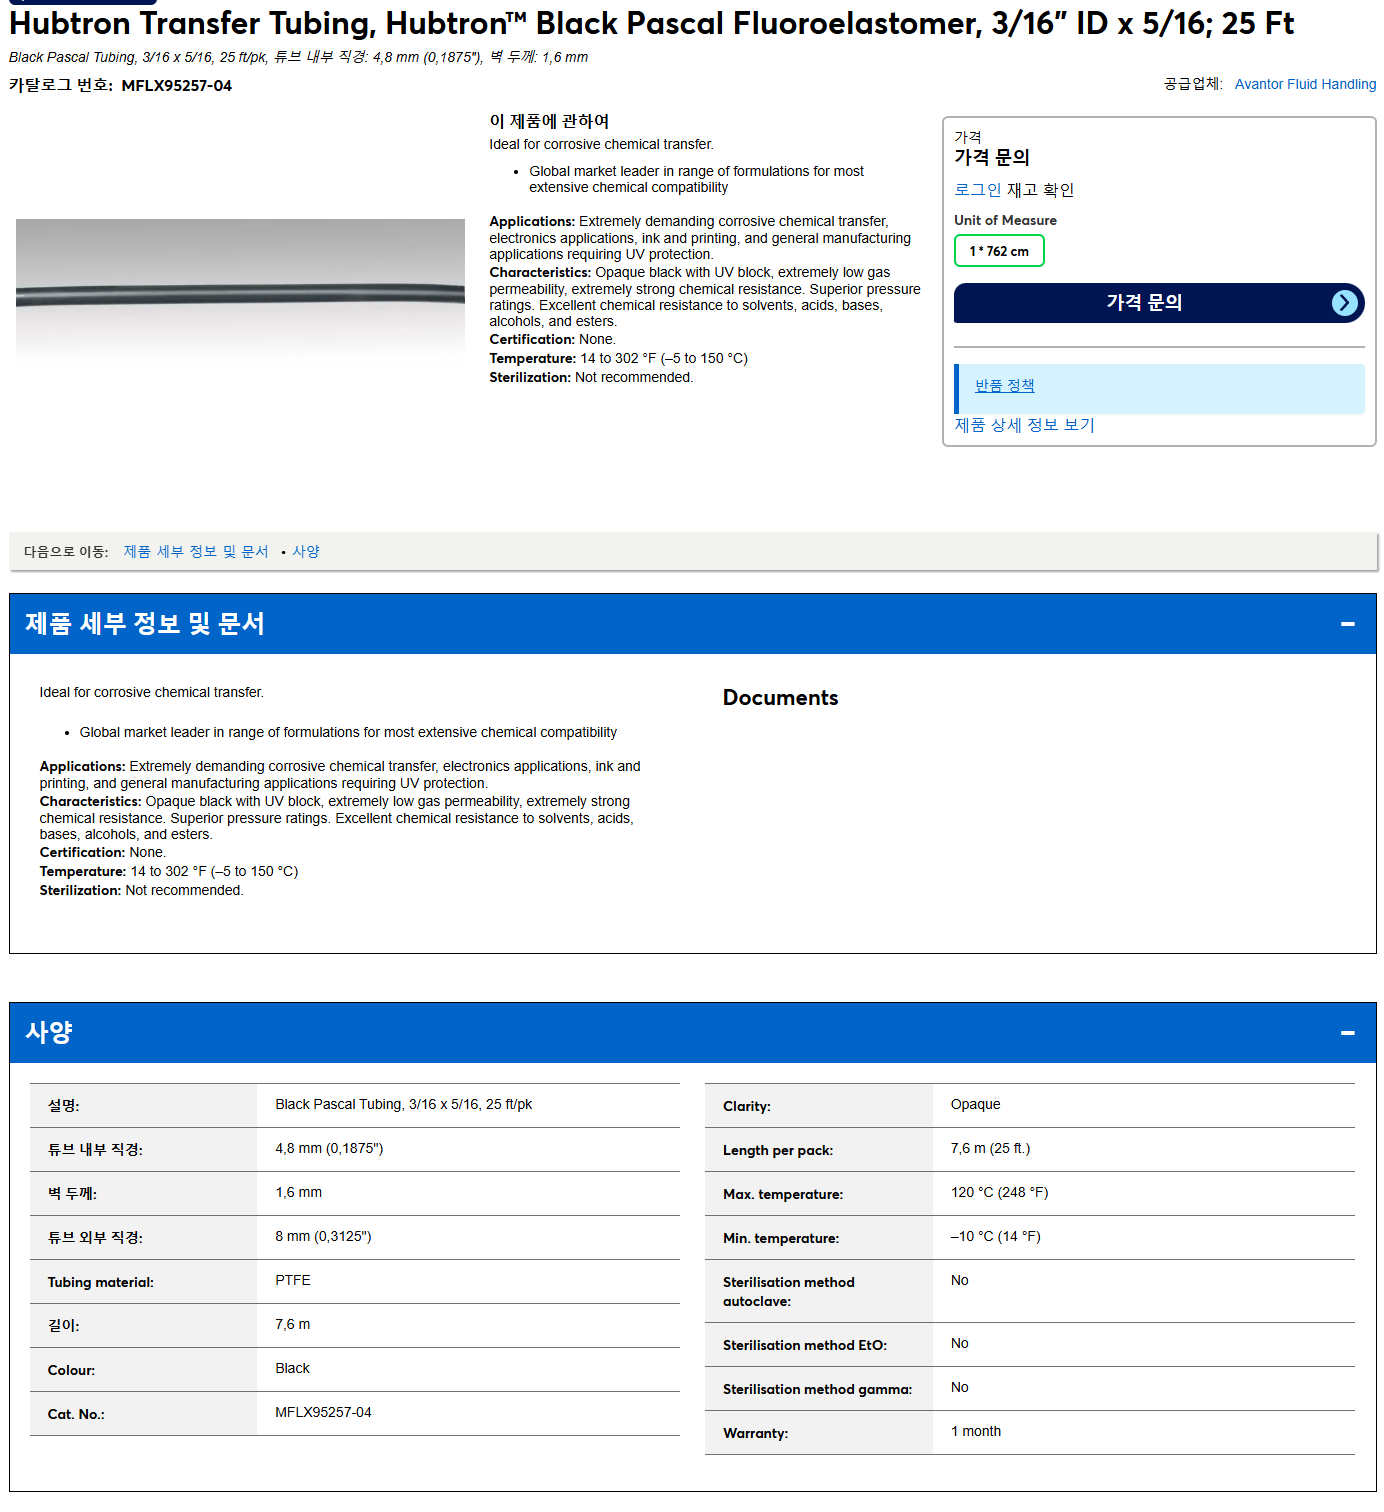Collapse the 제품 세부 정보 및 문서 section
Screen dimensions: 1384x1512
coord(1347,624)
